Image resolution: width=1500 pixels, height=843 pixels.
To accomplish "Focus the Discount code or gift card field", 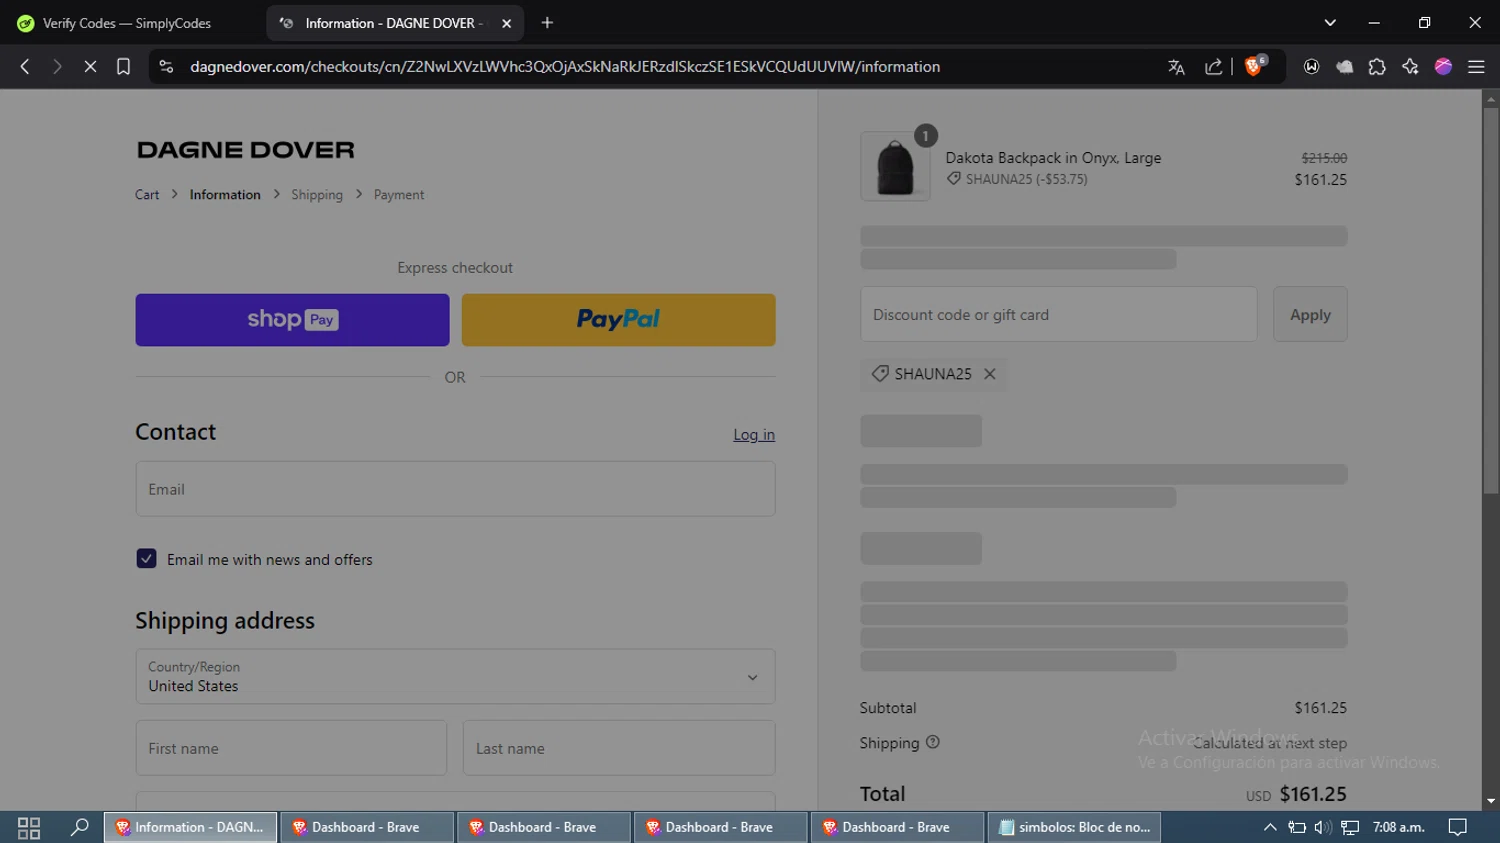I will 1059,314.
